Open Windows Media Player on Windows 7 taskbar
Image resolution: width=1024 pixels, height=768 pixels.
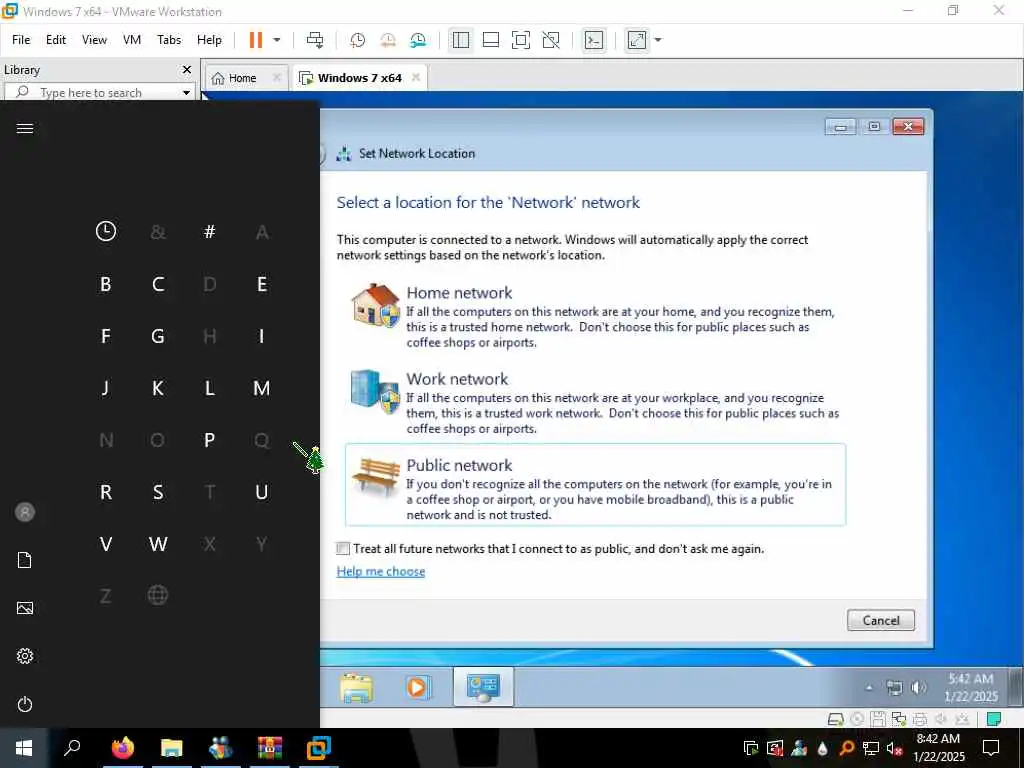click(417, 687)
